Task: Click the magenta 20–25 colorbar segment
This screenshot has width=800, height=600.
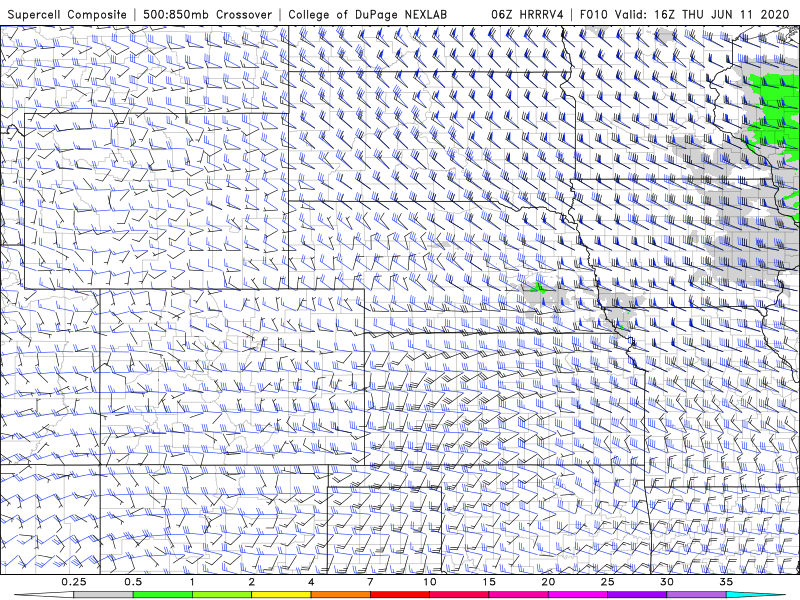Action: 578,595
